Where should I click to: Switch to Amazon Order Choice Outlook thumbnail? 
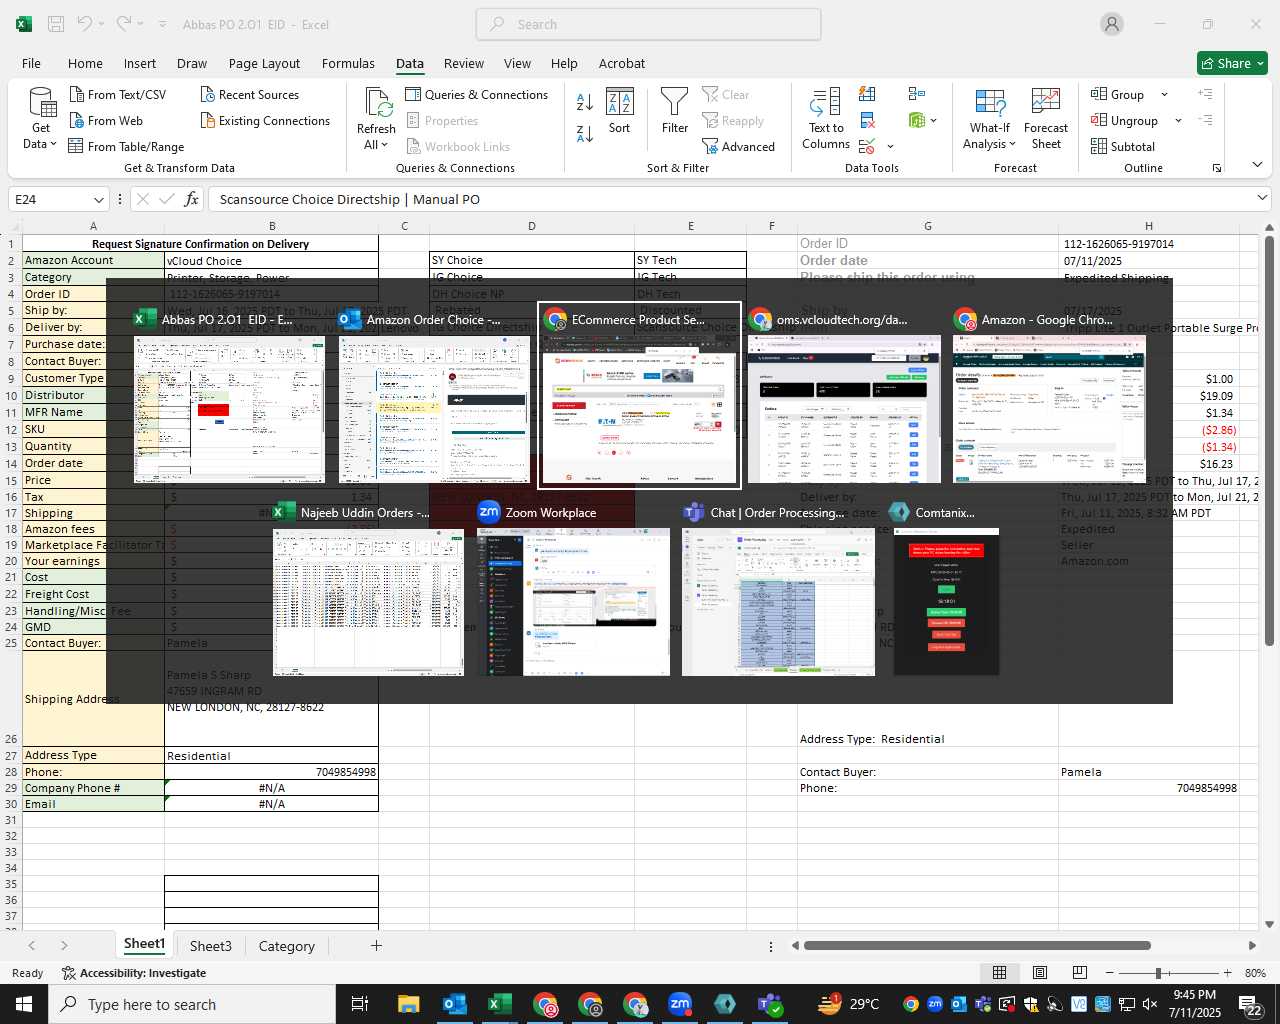[x=435, y=396]
